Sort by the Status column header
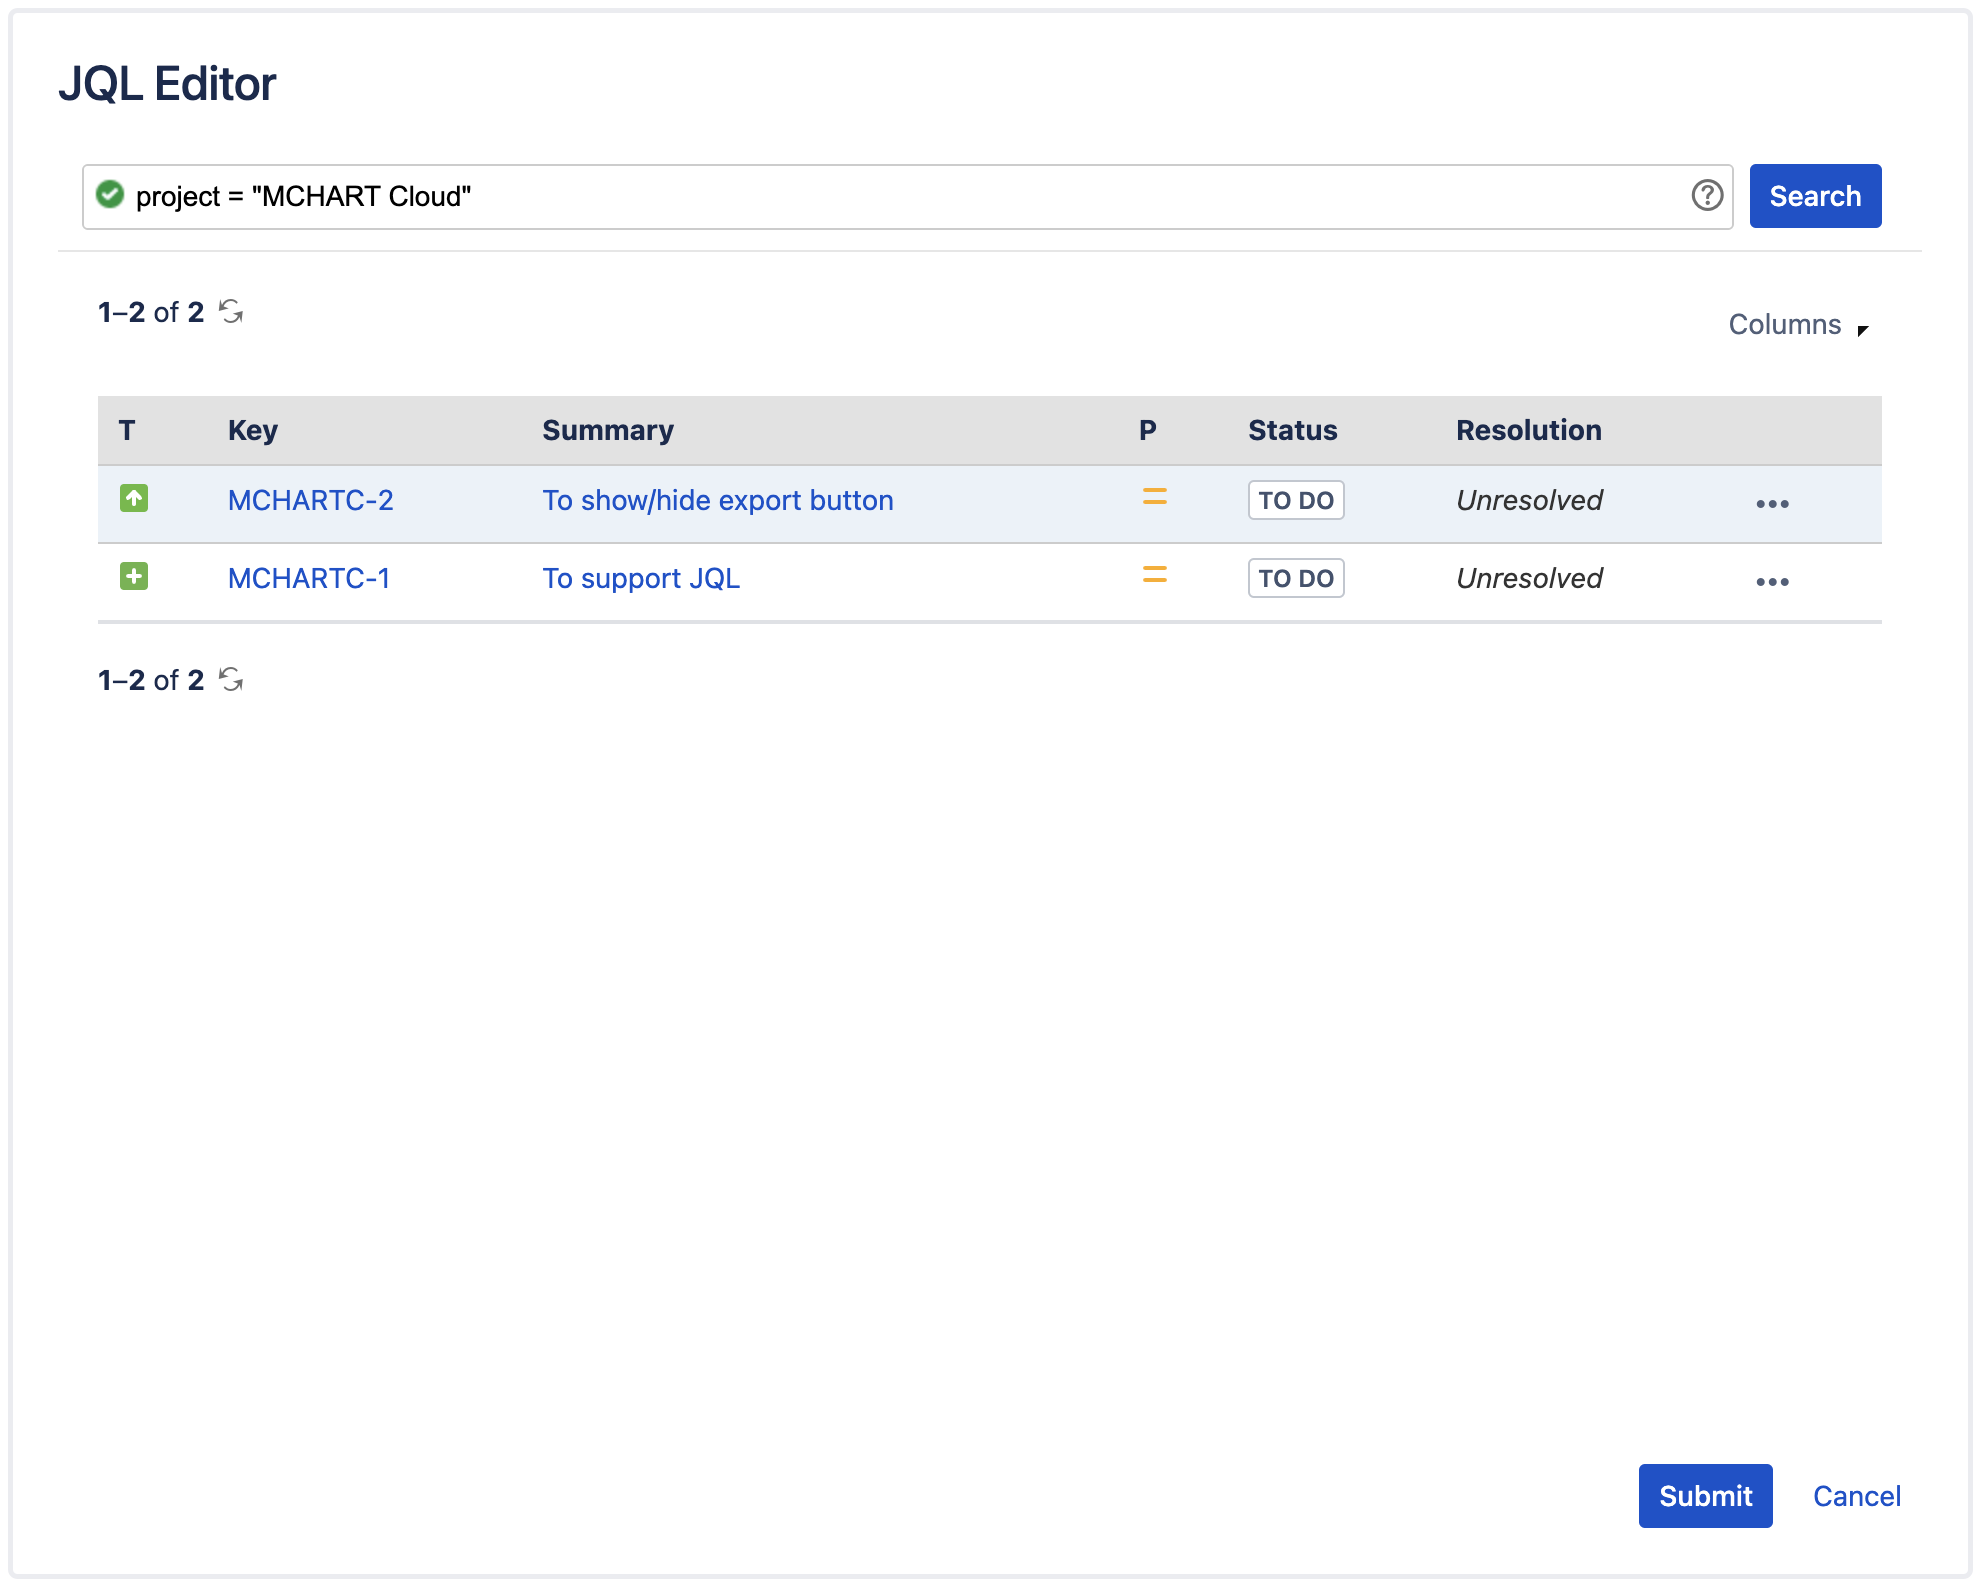Viewport: 1980px width, 1586px height. tap(1292, 430)
